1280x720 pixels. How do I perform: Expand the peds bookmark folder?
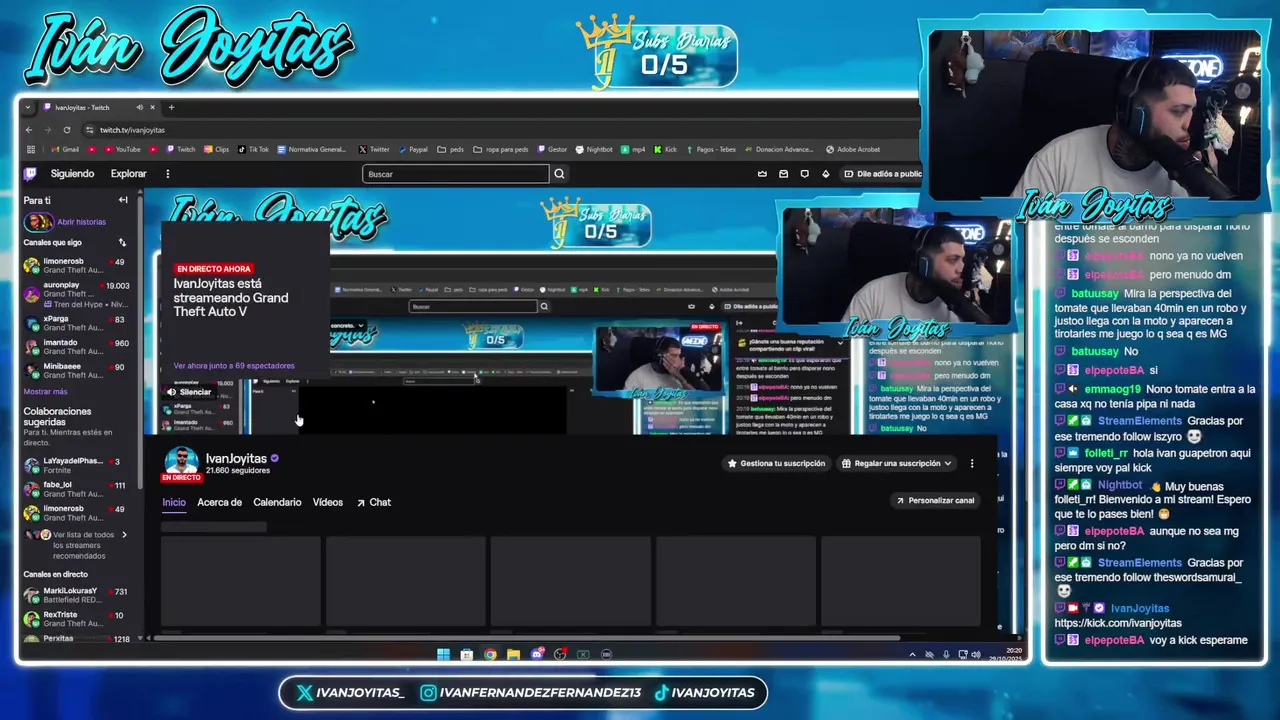click(451, 150)
